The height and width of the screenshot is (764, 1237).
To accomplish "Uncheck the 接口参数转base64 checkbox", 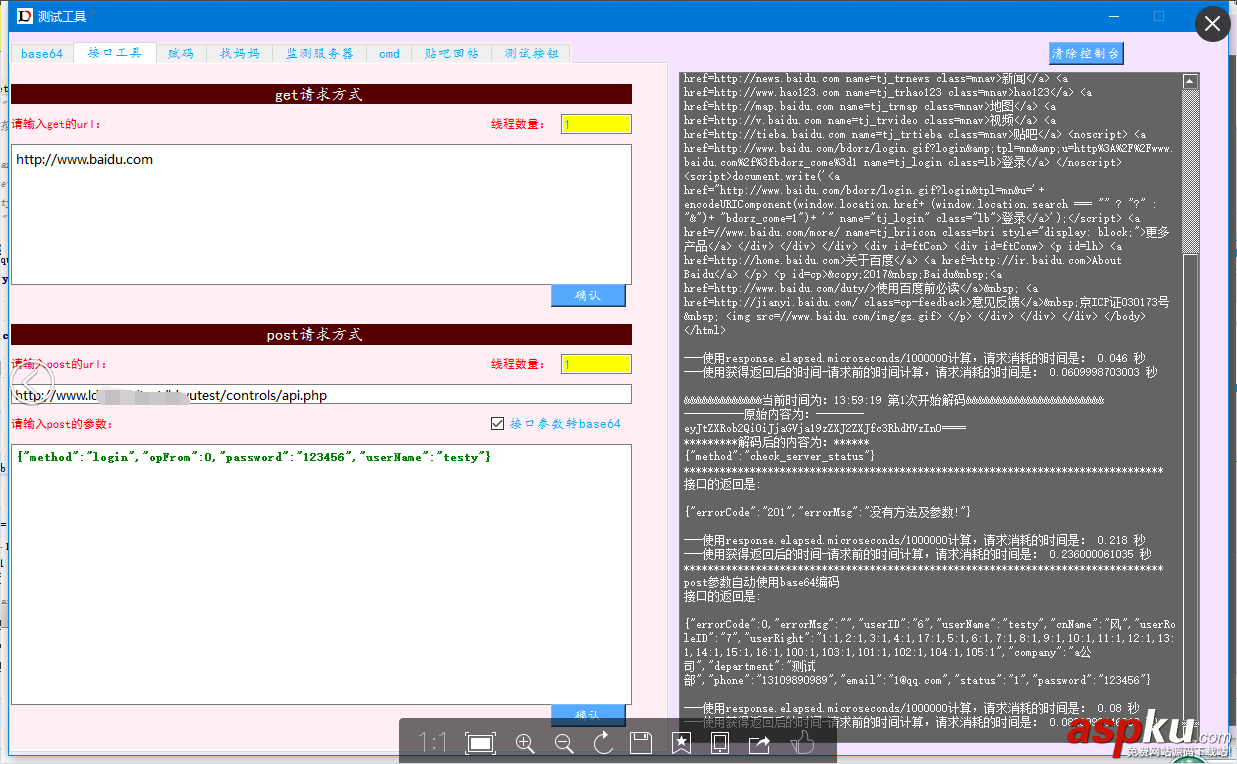I will click(497, 423).
